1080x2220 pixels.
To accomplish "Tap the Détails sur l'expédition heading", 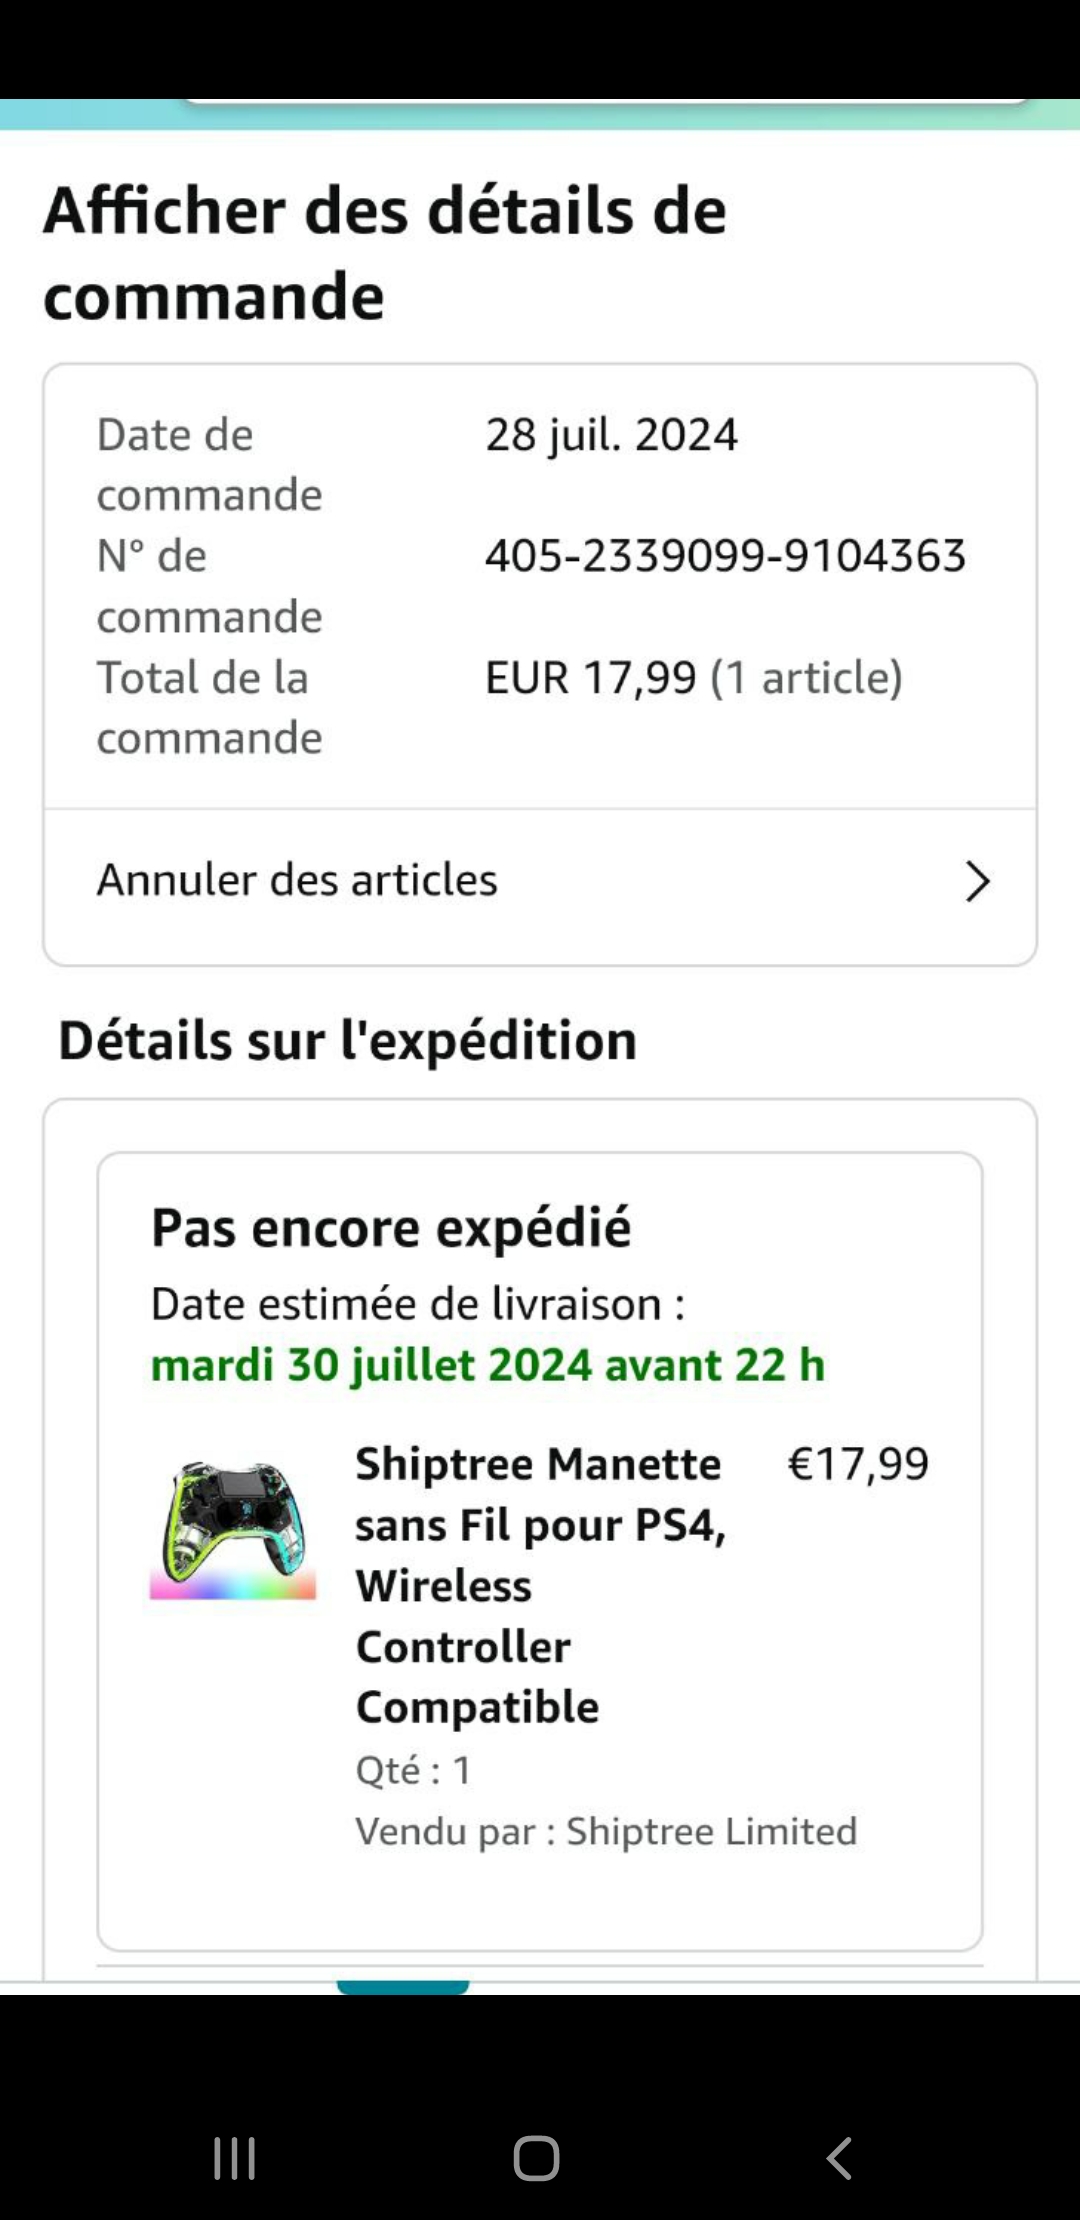I will point(347,1040).
